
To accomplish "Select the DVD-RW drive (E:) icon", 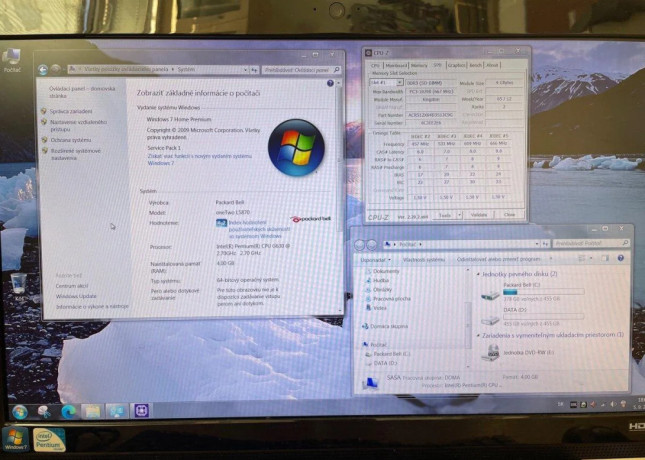I will 490,353.
